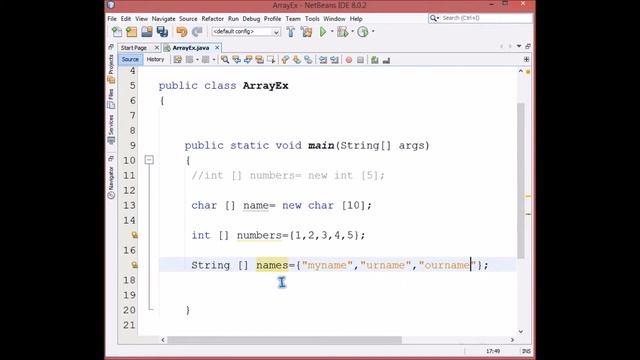Click the editor split toggle button at right
The image size is (640, 360).
click(x=527, y=60)
